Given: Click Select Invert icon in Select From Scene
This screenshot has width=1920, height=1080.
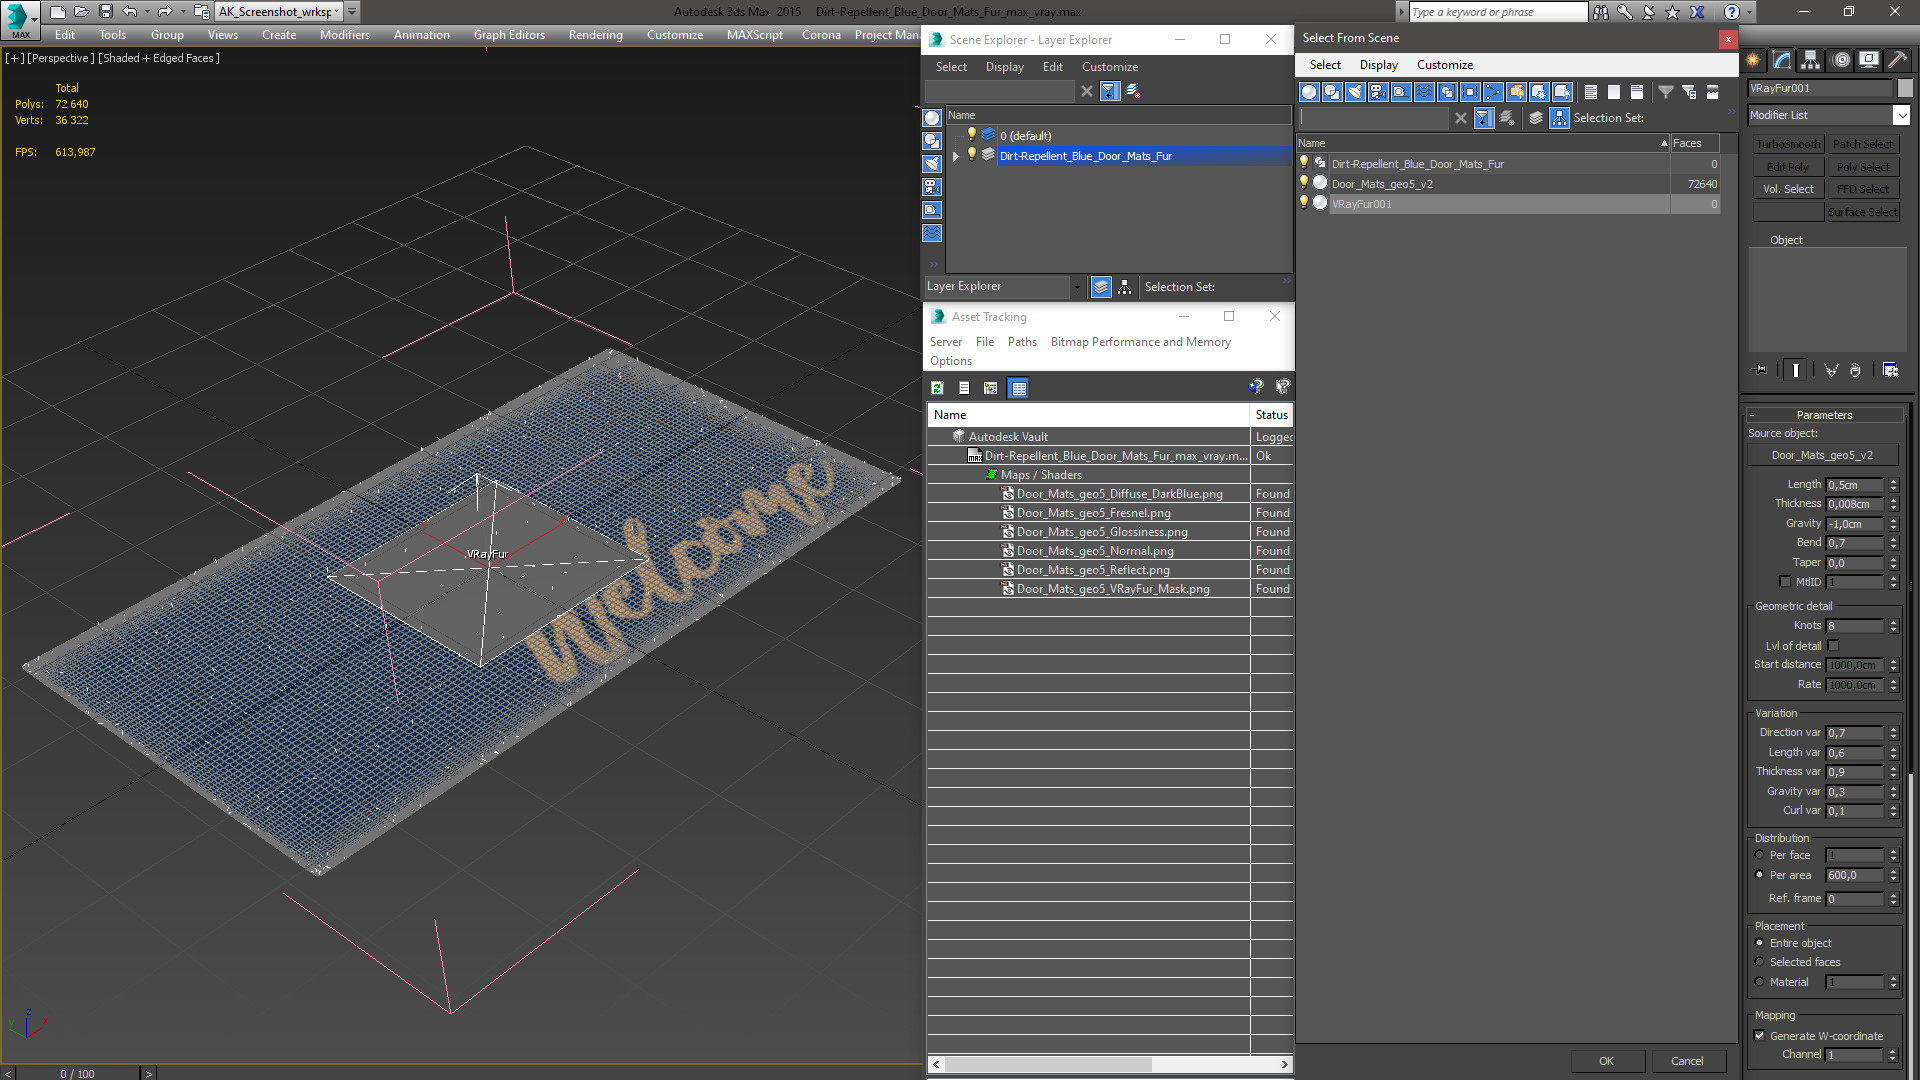Looking at the screenshot, I should (1637, 92).
